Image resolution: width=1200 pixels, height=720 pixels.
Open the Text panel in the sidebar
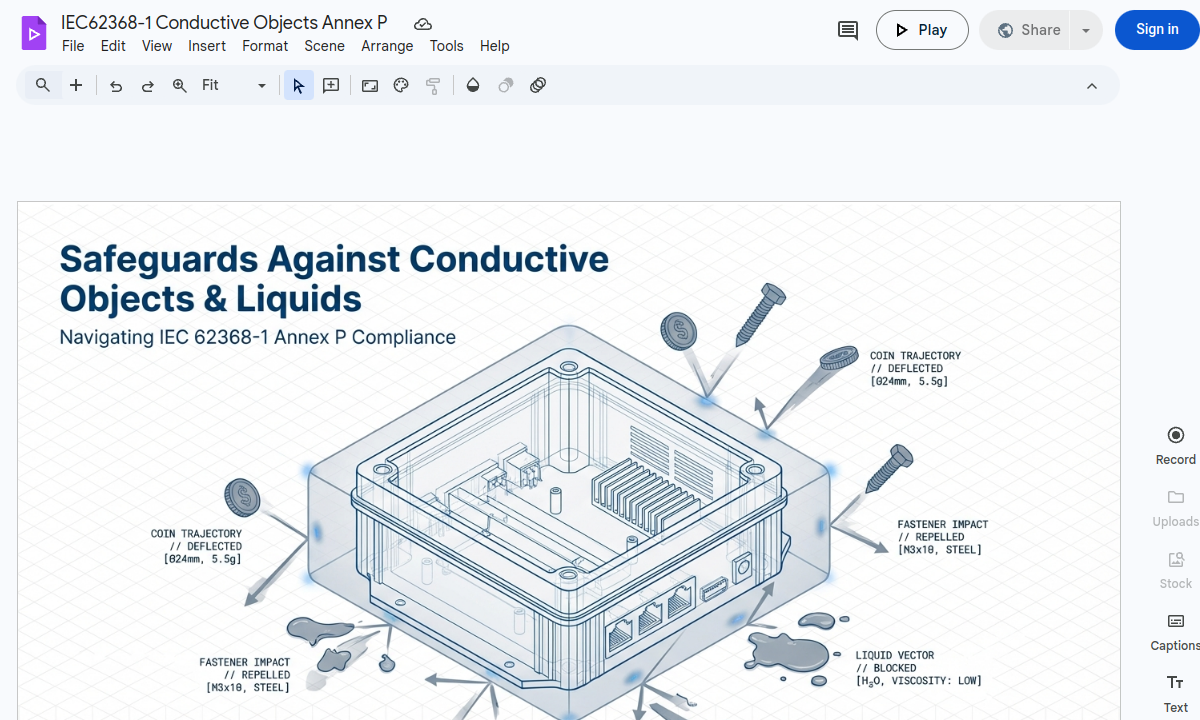[x=1175, y=692]
